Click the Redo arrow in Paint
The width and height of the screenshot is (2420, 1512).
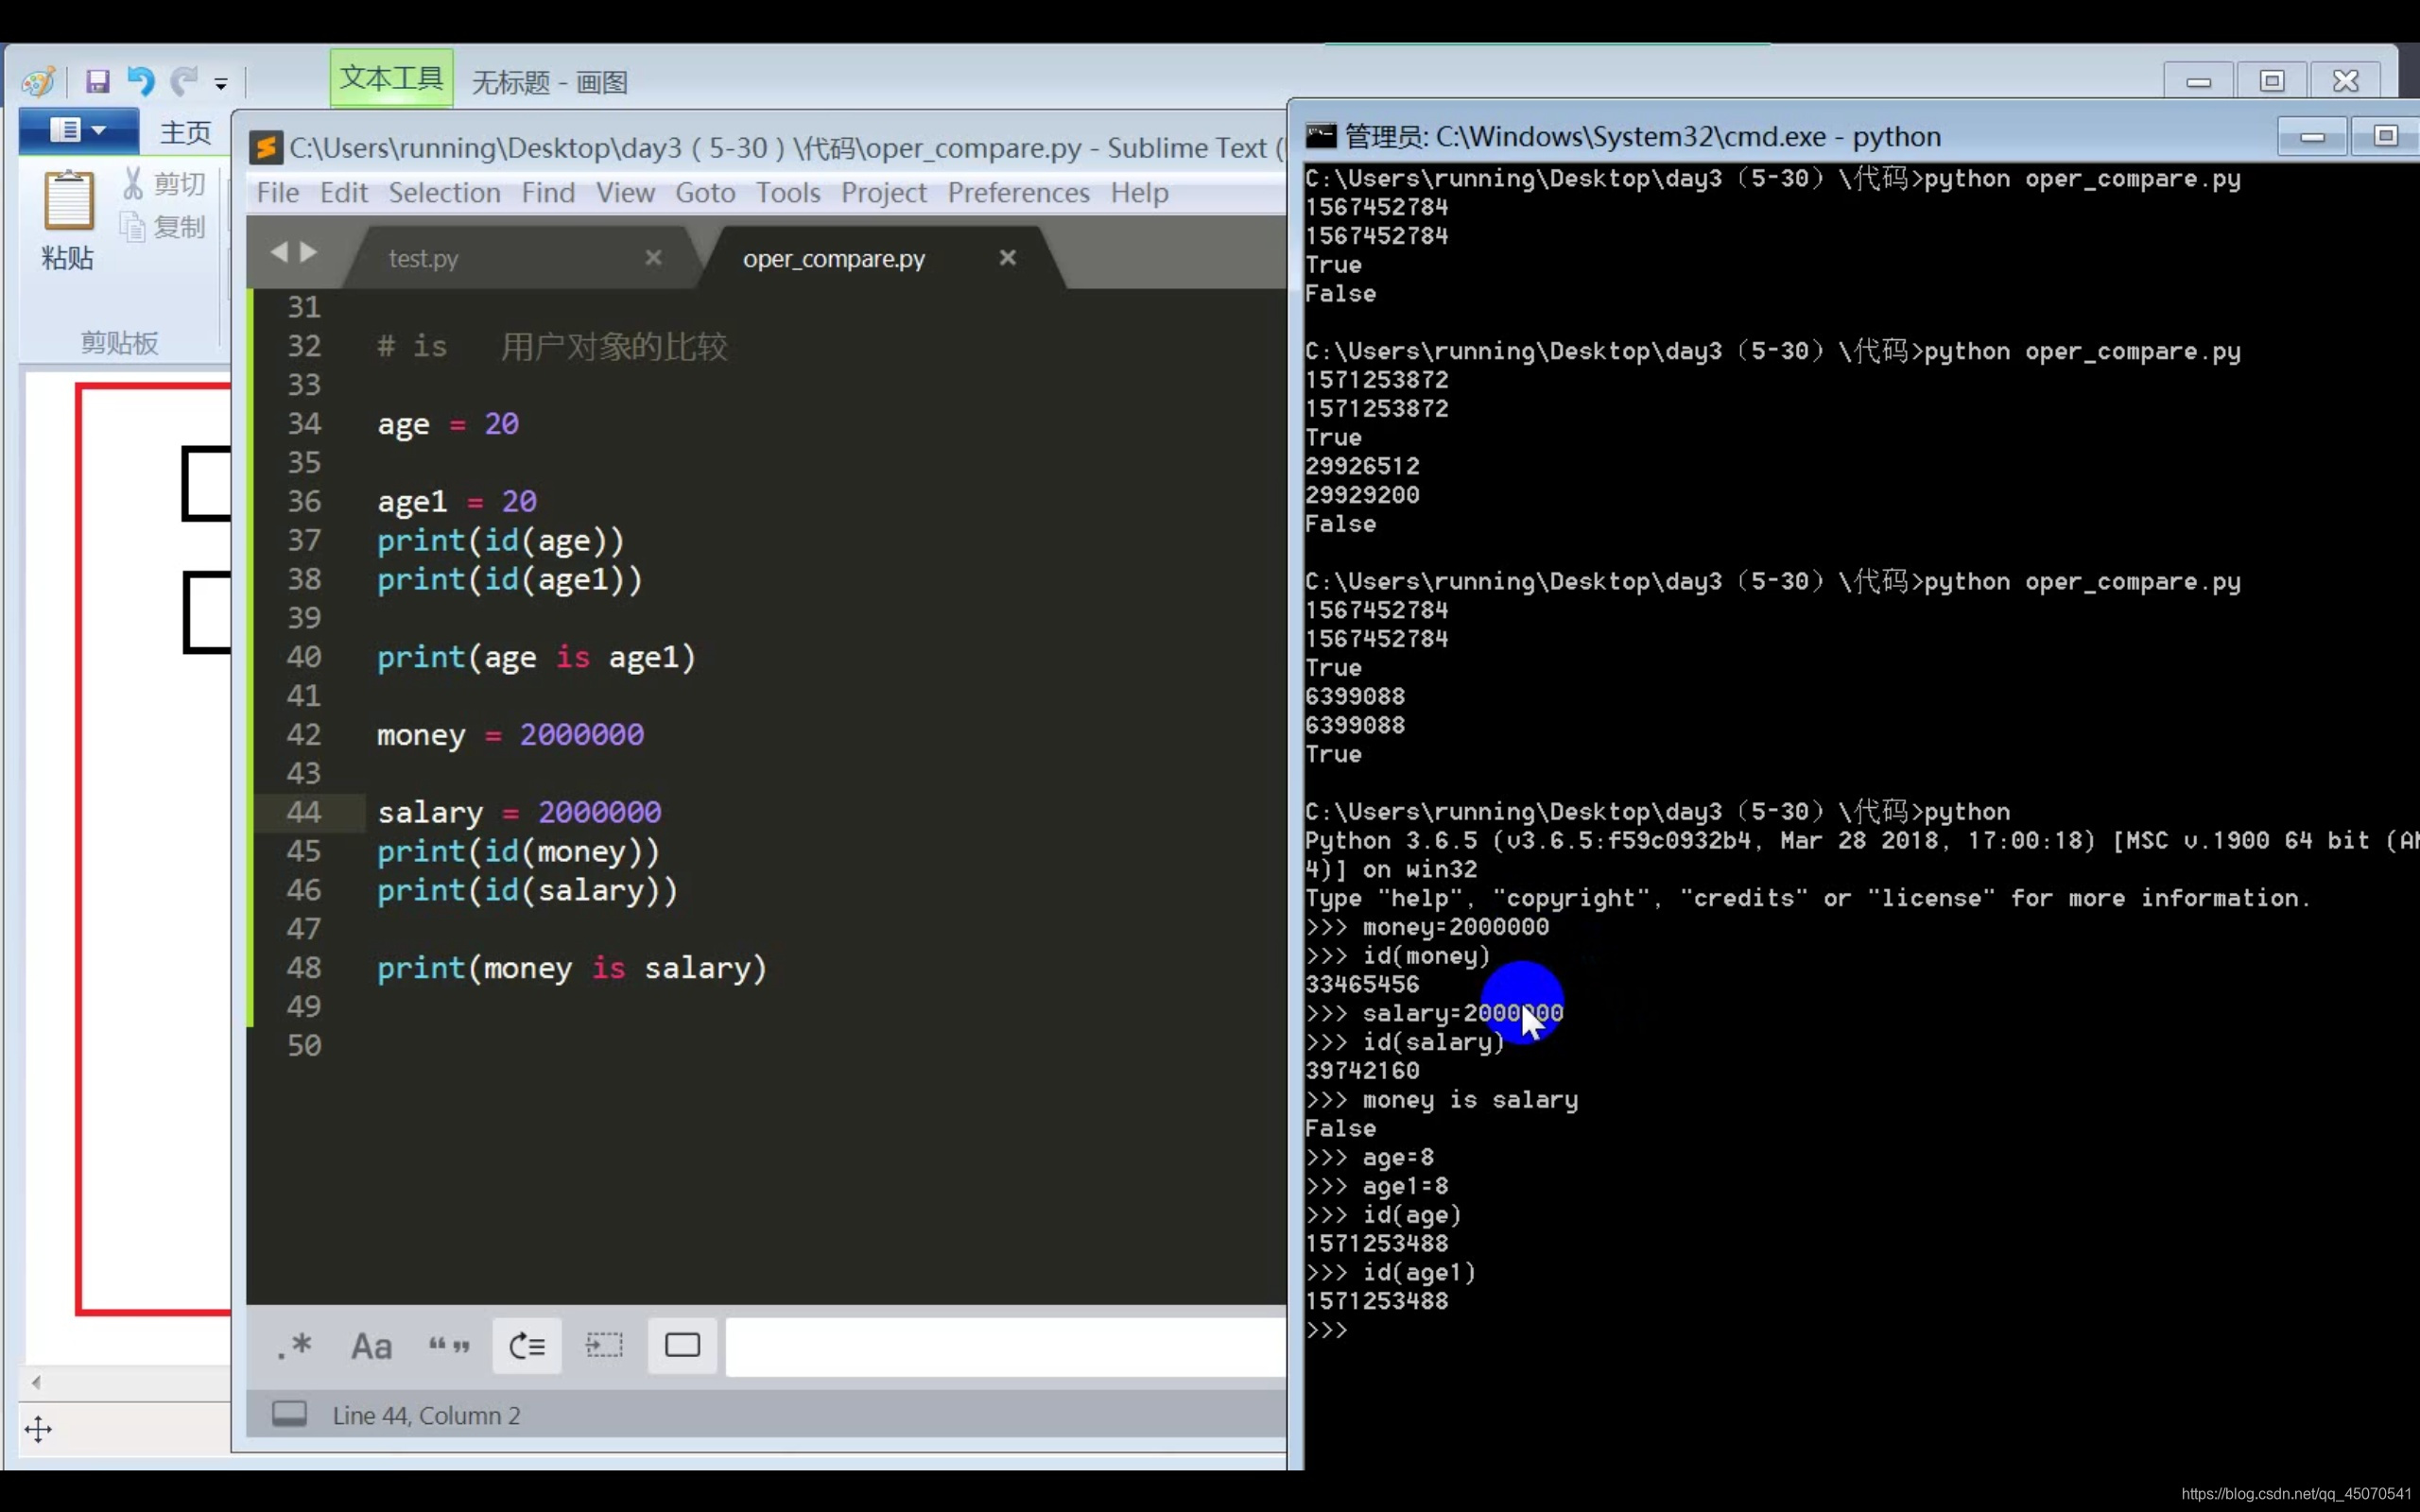click(183, 81)
